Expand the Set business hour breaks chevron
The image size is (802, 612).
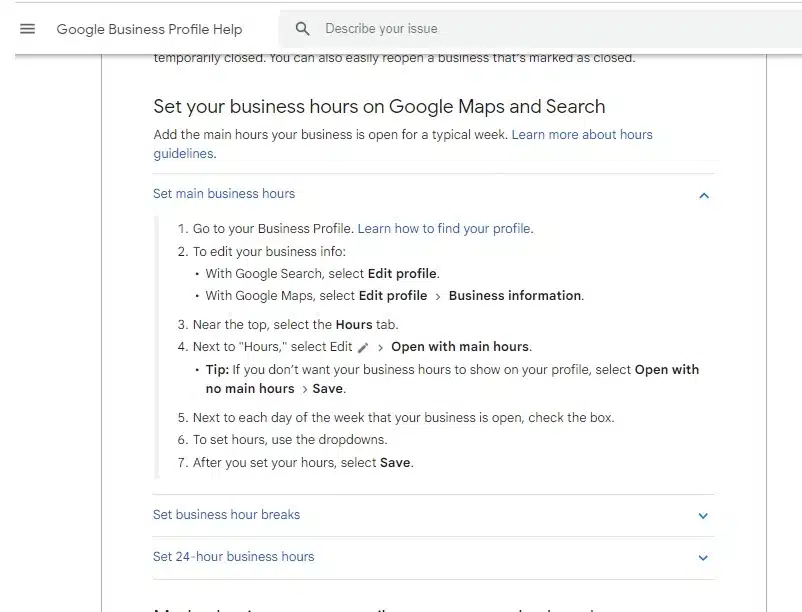click(703, 516)
